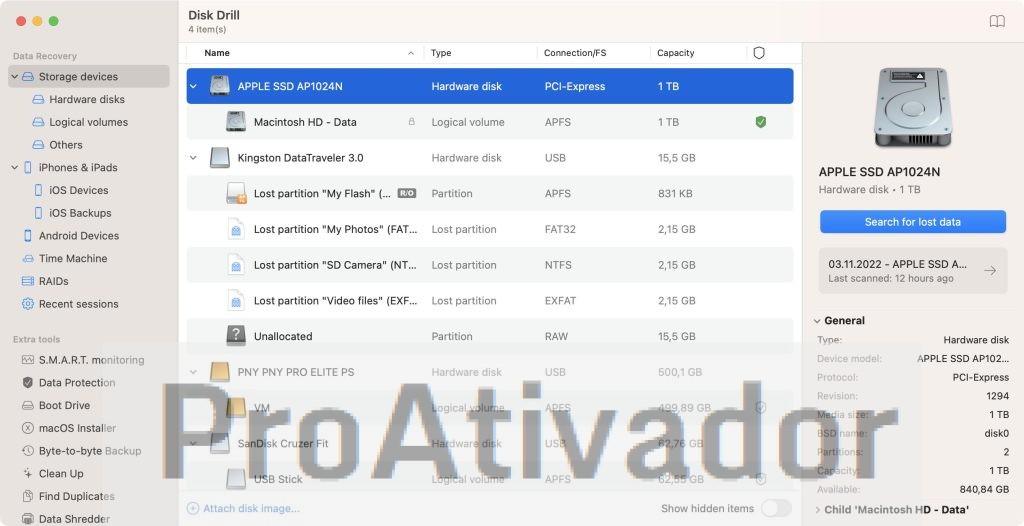
Task: Select Lost partition "Video files" row
Action: (490, 301)
